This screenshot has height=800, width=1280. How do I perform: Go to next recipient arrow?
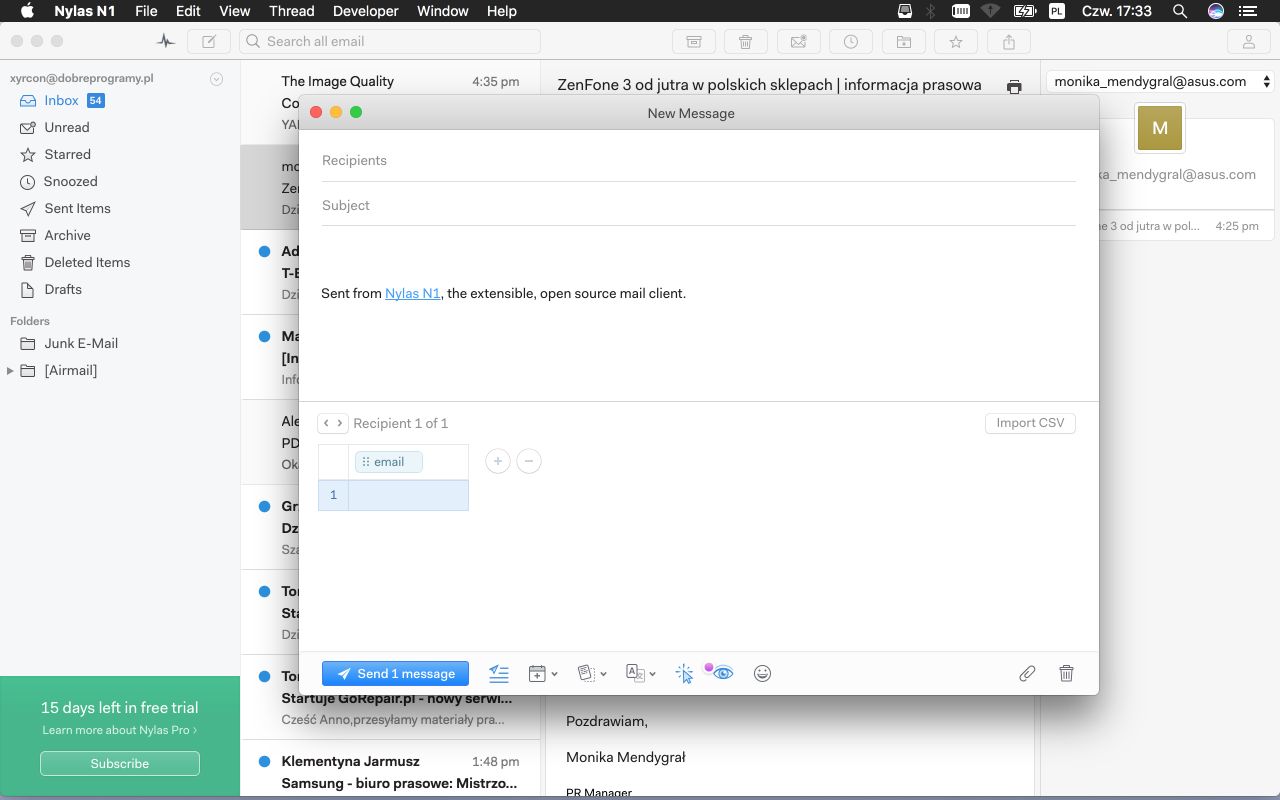[340, 423]
